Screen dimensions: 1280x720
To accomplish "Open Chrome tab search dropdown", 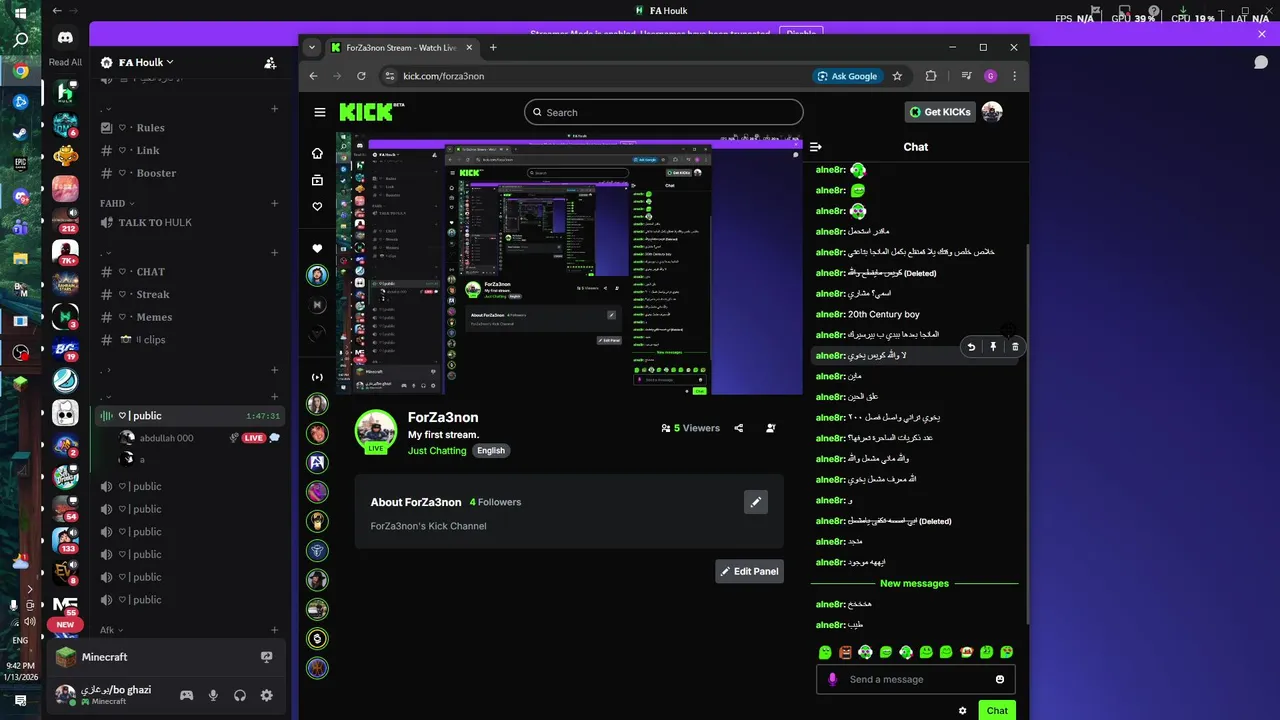I will 312,47.
